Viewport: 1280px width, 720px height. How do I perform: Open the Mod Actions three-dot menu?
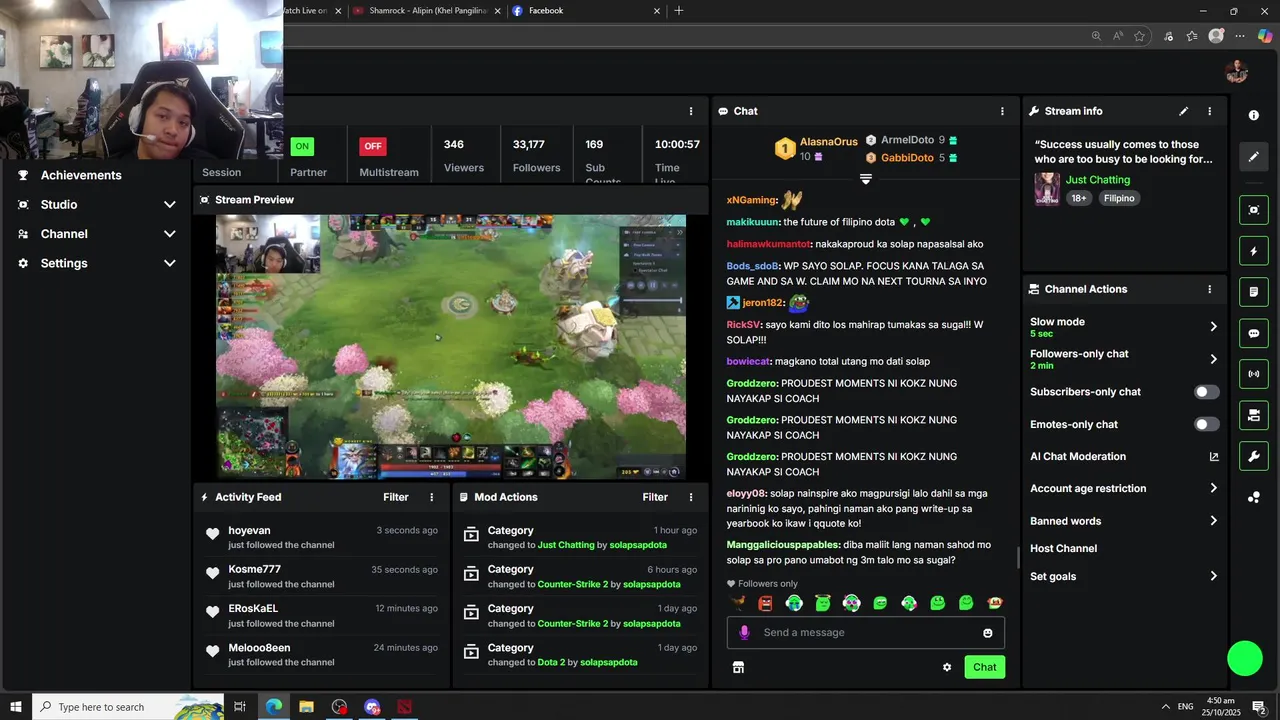pos(690,497)
